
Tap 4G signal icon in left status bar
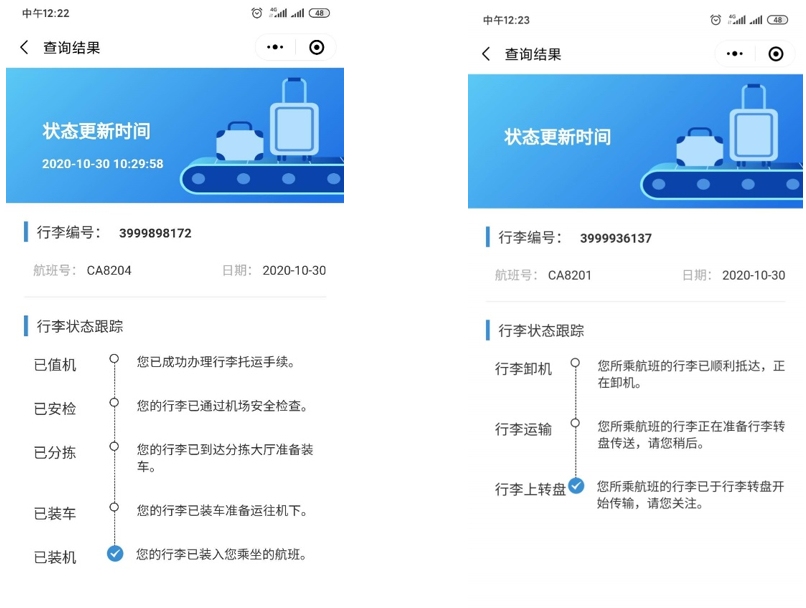[x=278, y=13]
